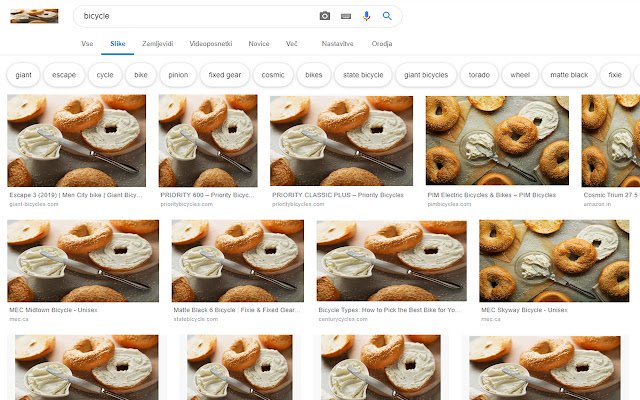Open Nastavitve settings menu
Image resolution: width=640 pixels, height=400 pixels.
pos(337,44)
